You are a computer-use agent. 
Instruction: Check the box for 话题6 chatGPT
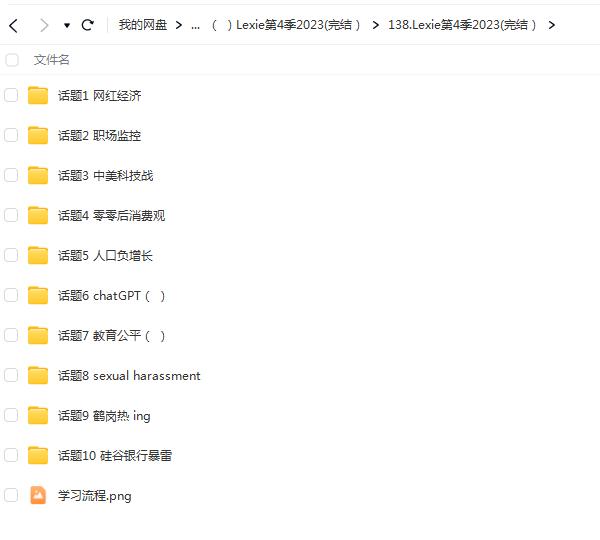click(11, 295)
